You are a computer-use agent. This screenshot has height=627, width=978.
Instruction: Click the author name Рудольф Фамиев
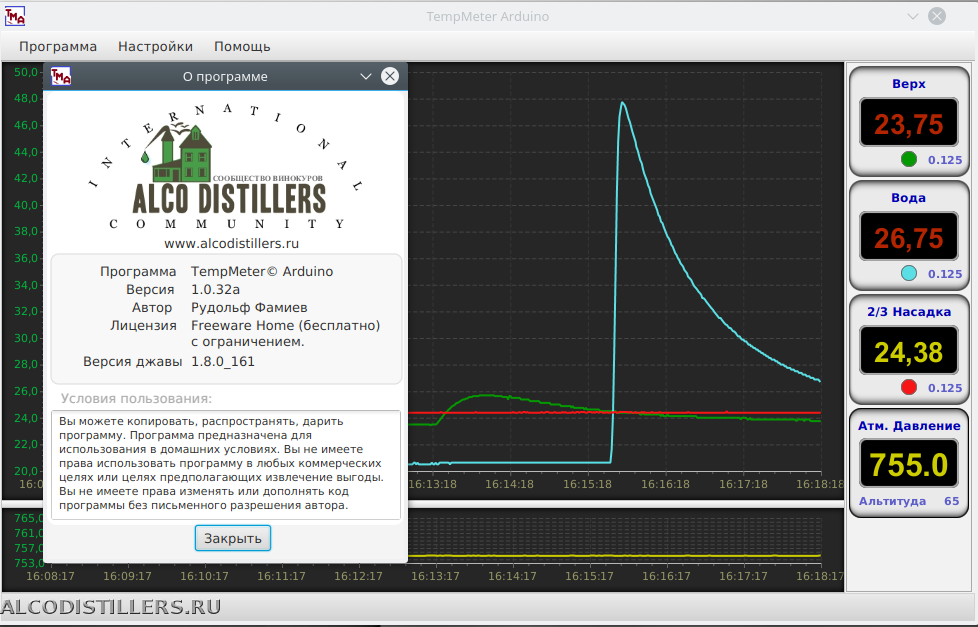pyautogui.click(x=249, y=308)
